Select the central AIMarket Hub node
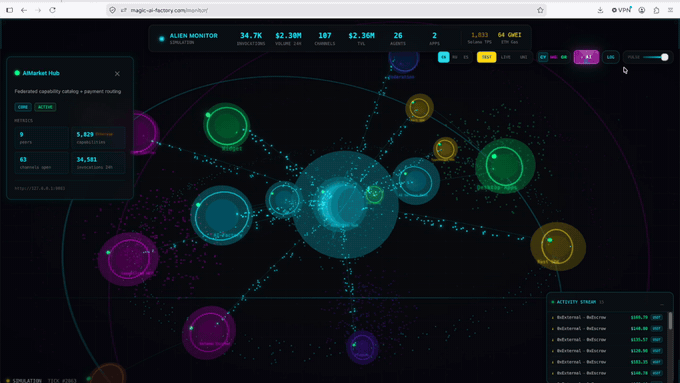Screen dimensions: 680x383 click(346, 205)
